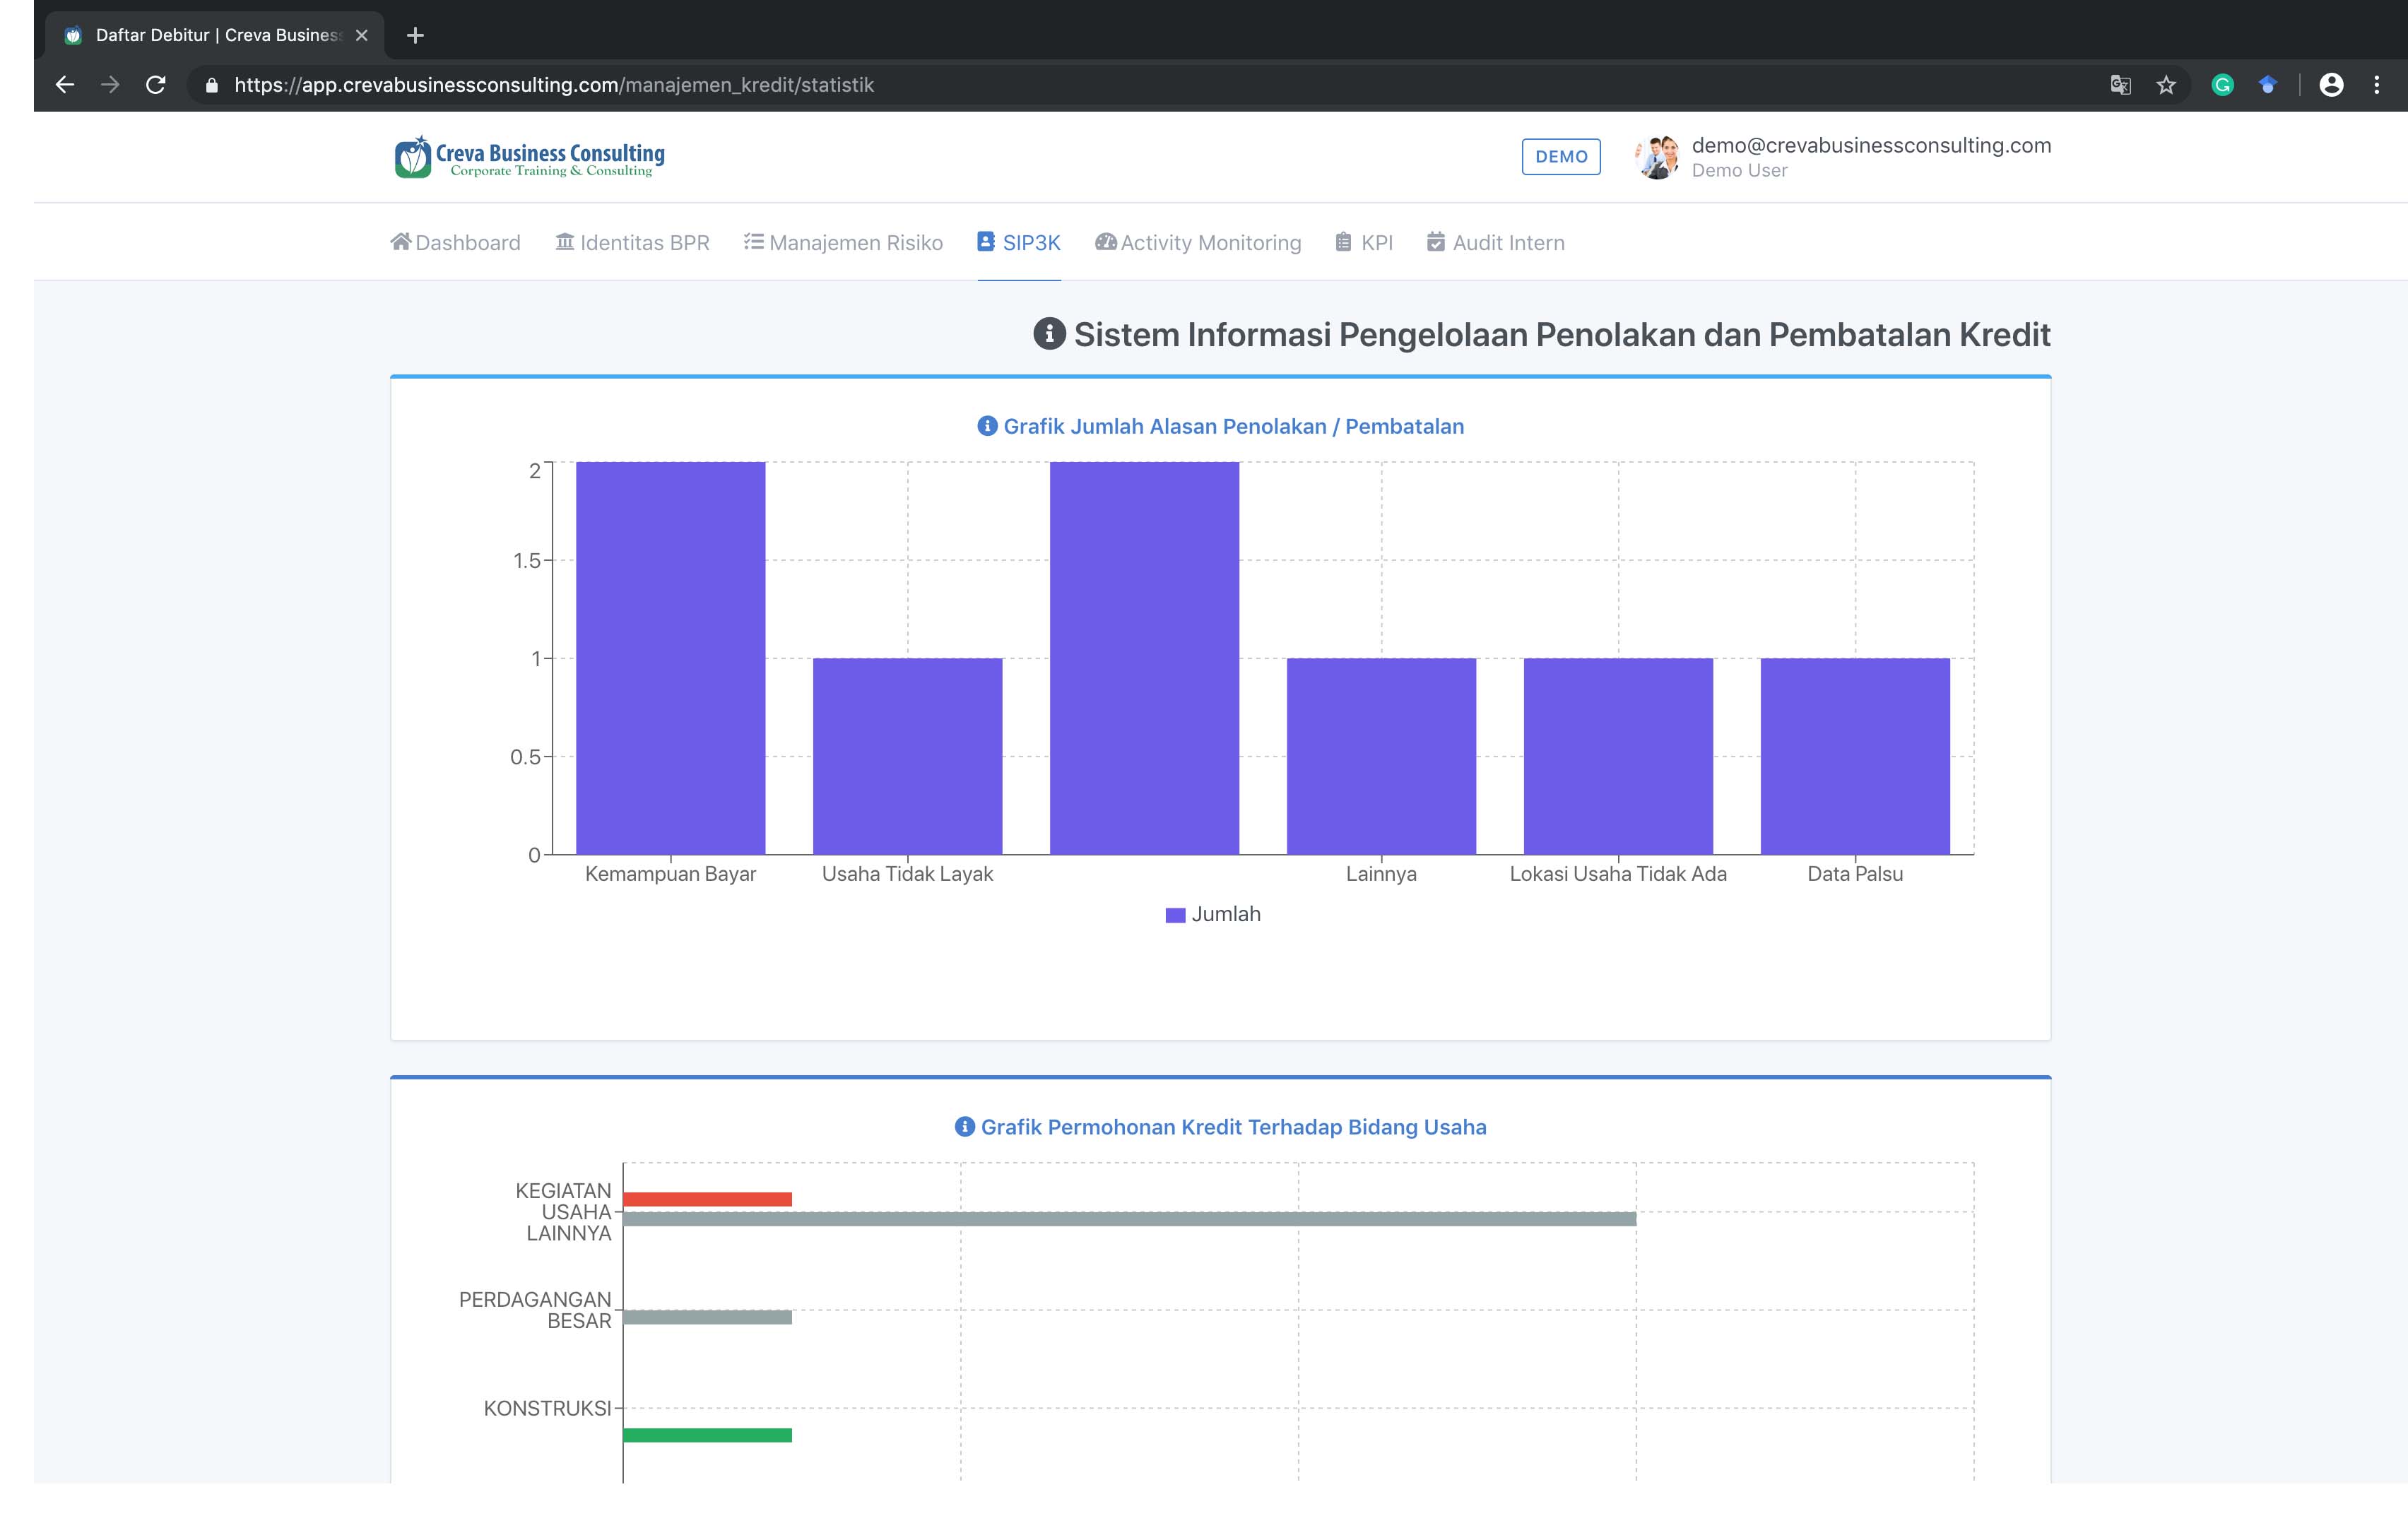Image resolution: width=2408 pixels, height=1523 pixels.
Task: Open the Manajemen Risiko menu
Action: click(x=843, y=243)
